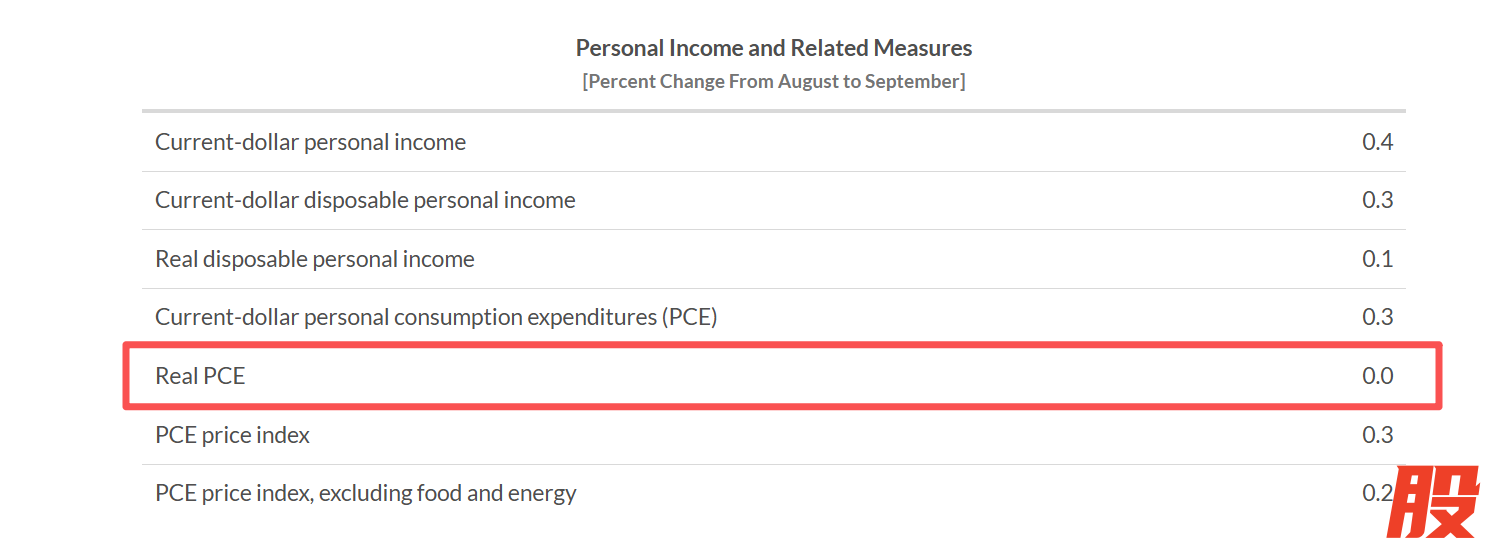Click the 0.3 value for PCE price index
This screenshot has width=1500, height=557.
click(x=1377, y=435)
